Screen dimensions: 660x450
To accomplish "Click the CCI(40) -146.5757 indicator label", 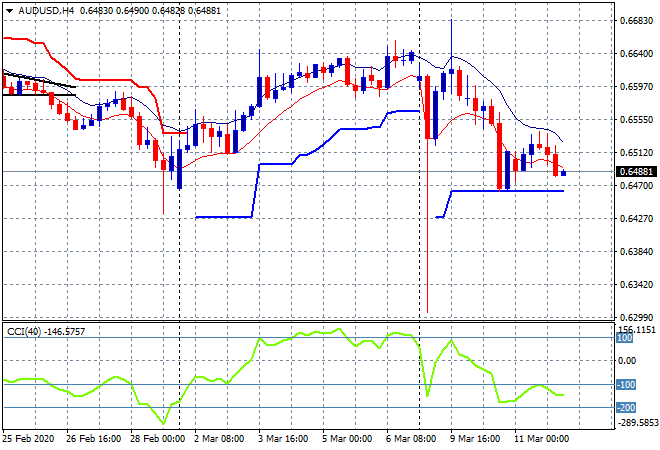I will click(x=46, y=332).
